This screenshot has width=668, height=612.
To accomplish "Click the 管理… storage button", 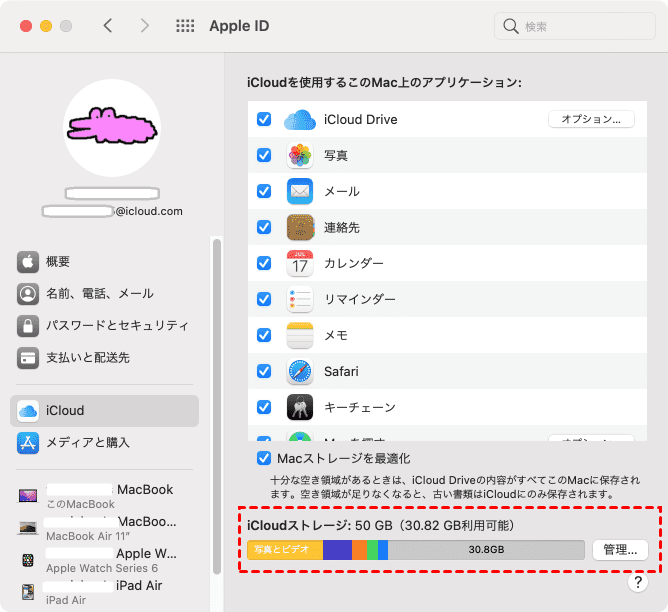I will tap(620, 549).
